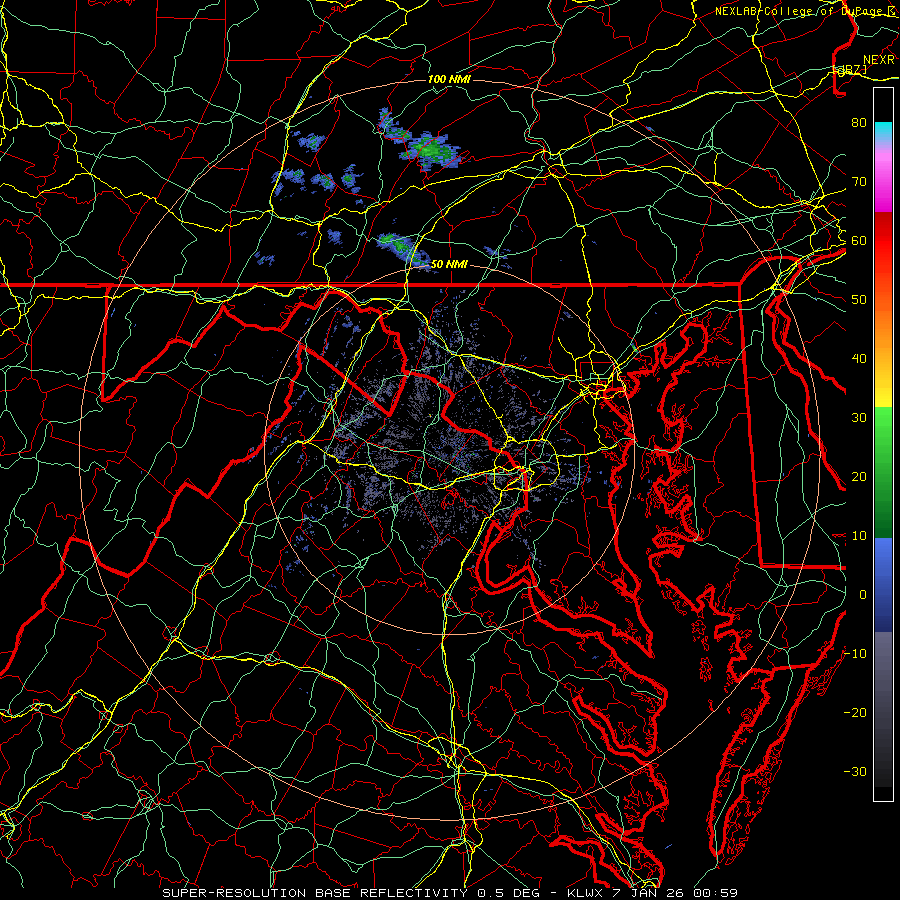Click the 70 value on the reflectivity scale
Screen dimensions: 900x900
(859, 181)
